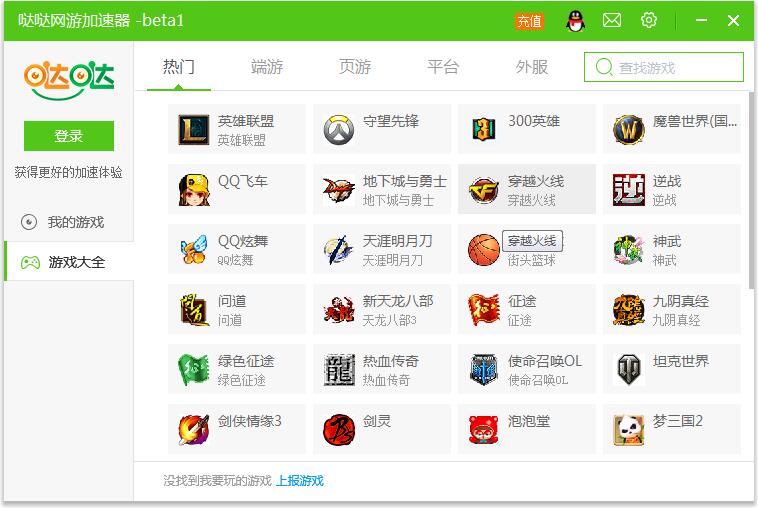
Task: Click the QQ飞车 game icon
Action: [x=194, y=189]
